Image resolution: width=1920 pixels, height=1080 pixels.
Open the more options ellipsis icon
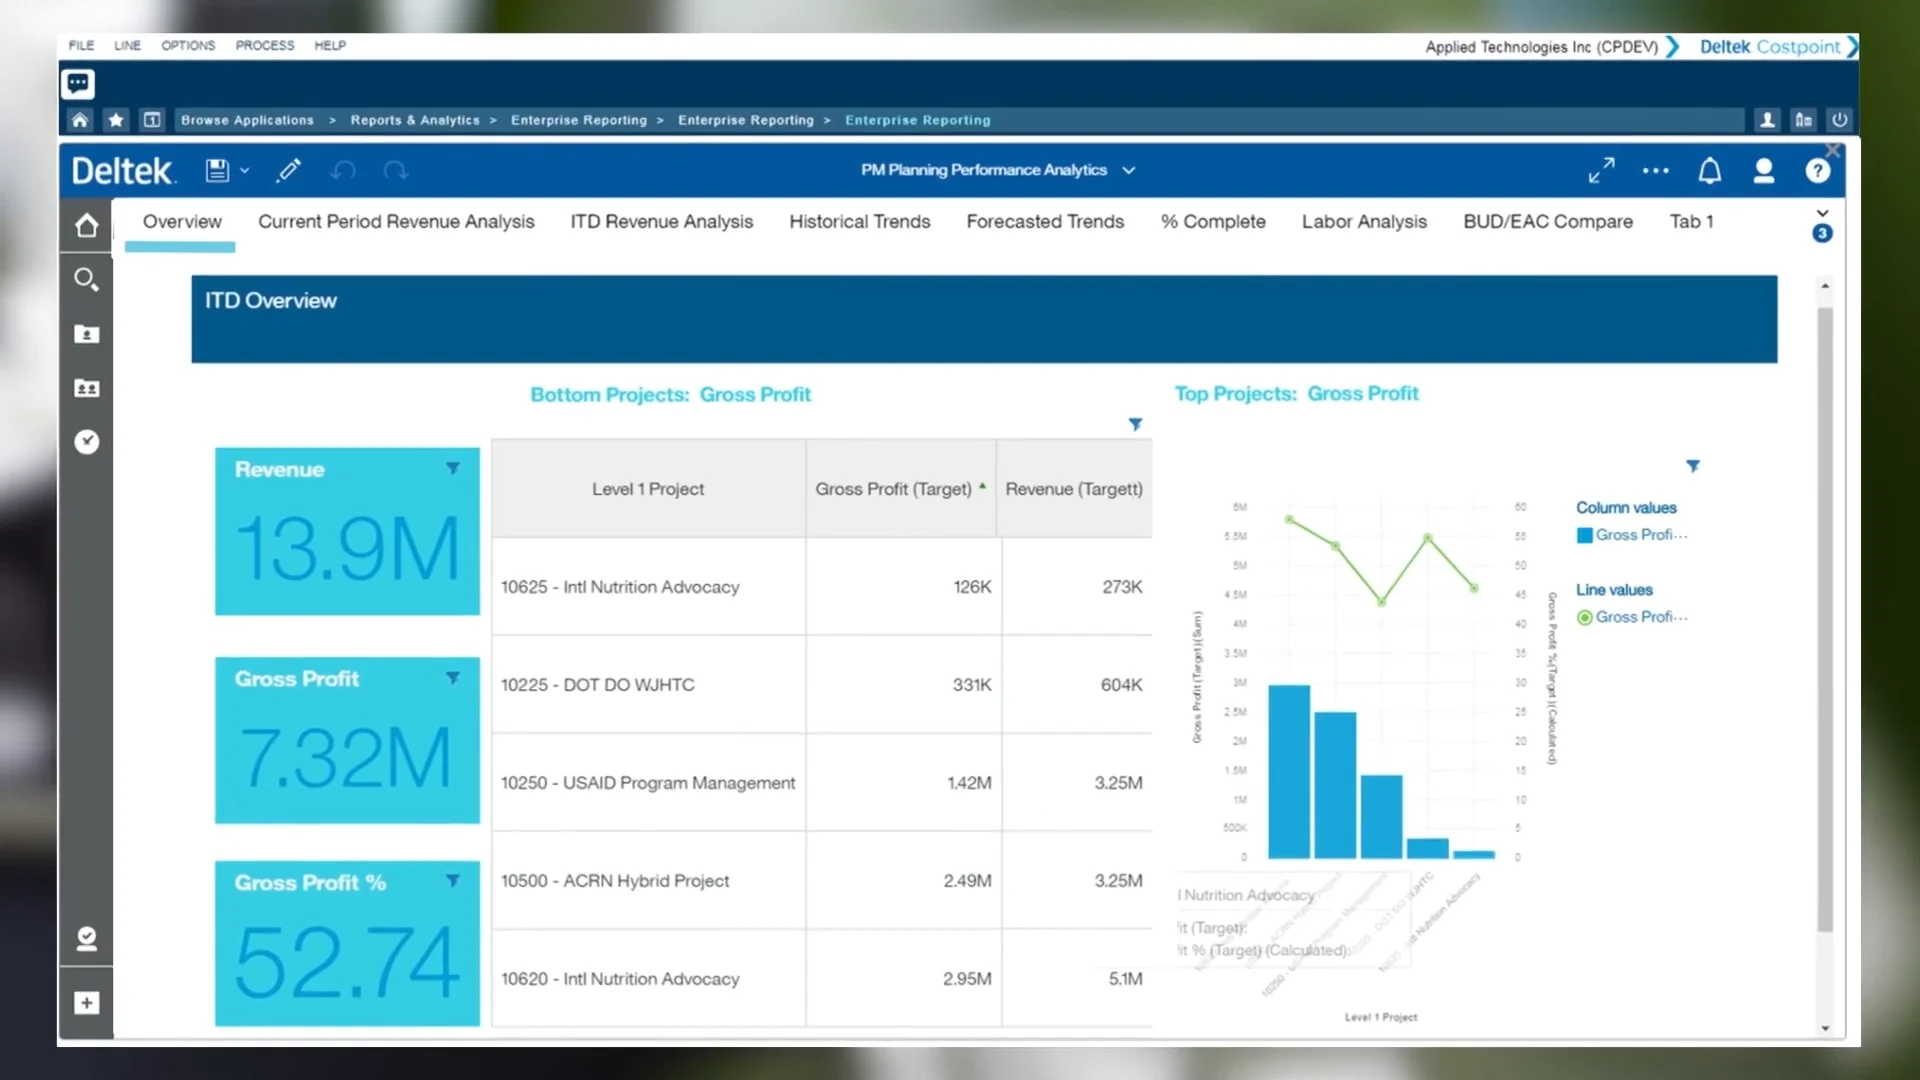pos(1655,171)
